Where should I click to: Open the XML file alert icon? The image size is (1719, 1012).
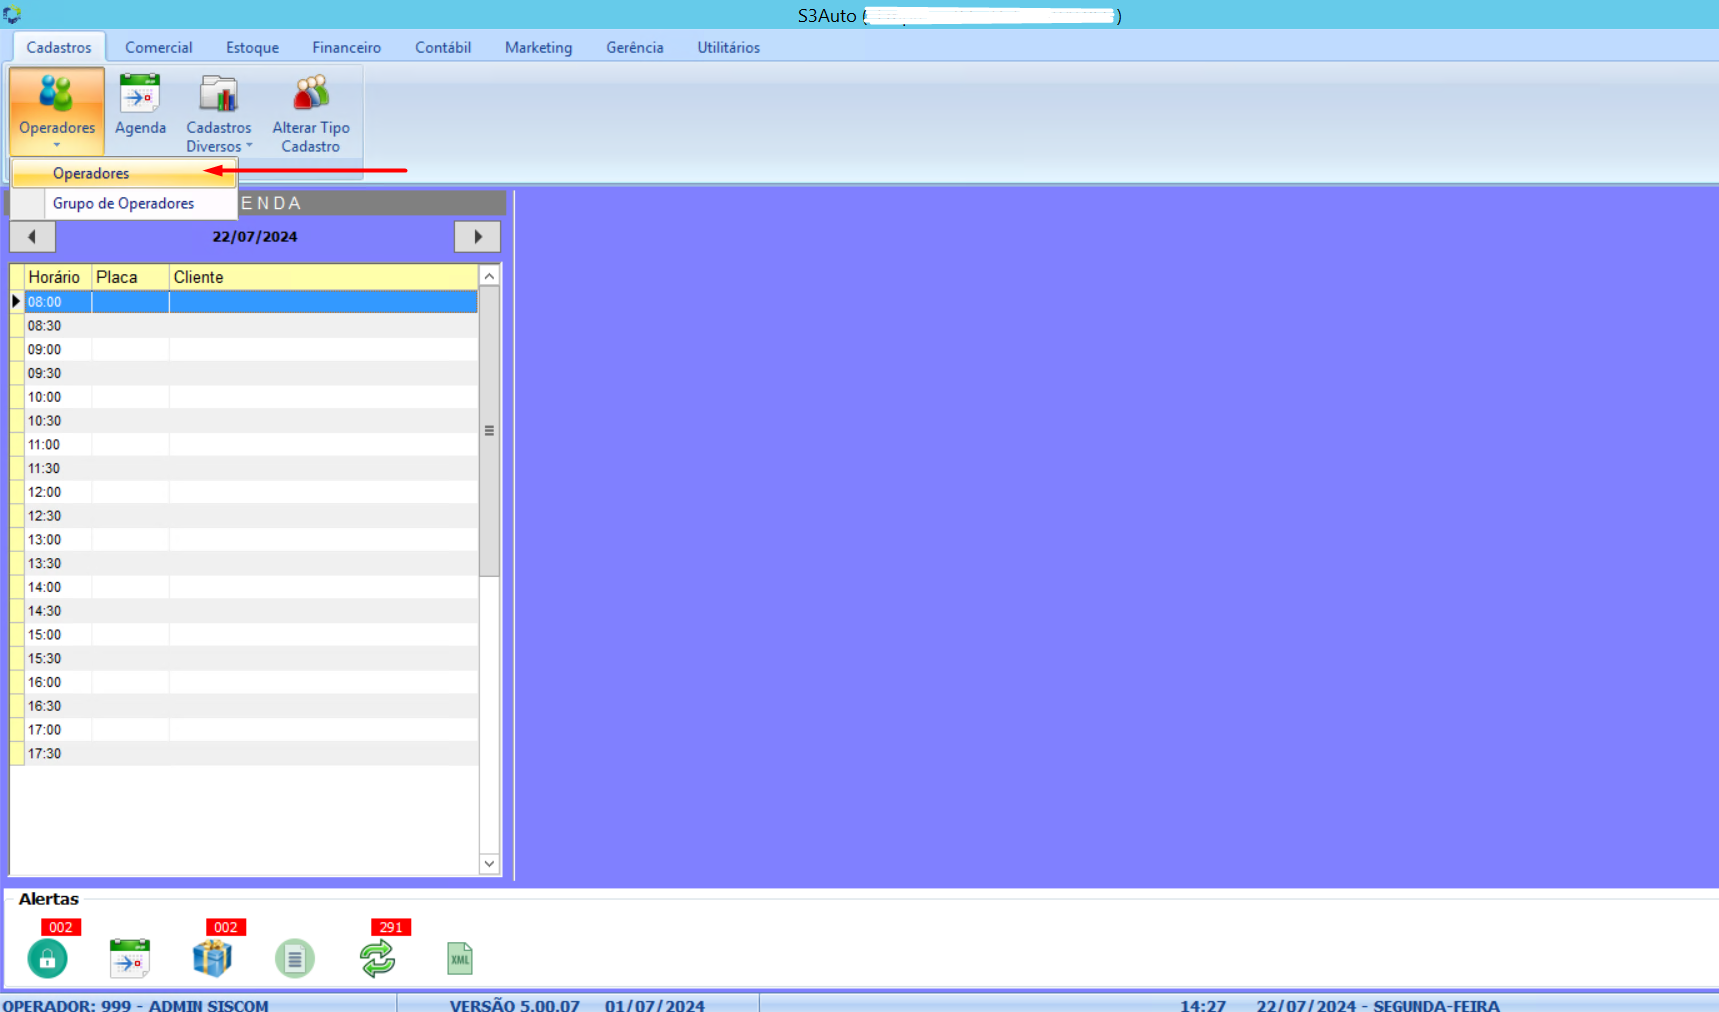click(x=459, y=958)
